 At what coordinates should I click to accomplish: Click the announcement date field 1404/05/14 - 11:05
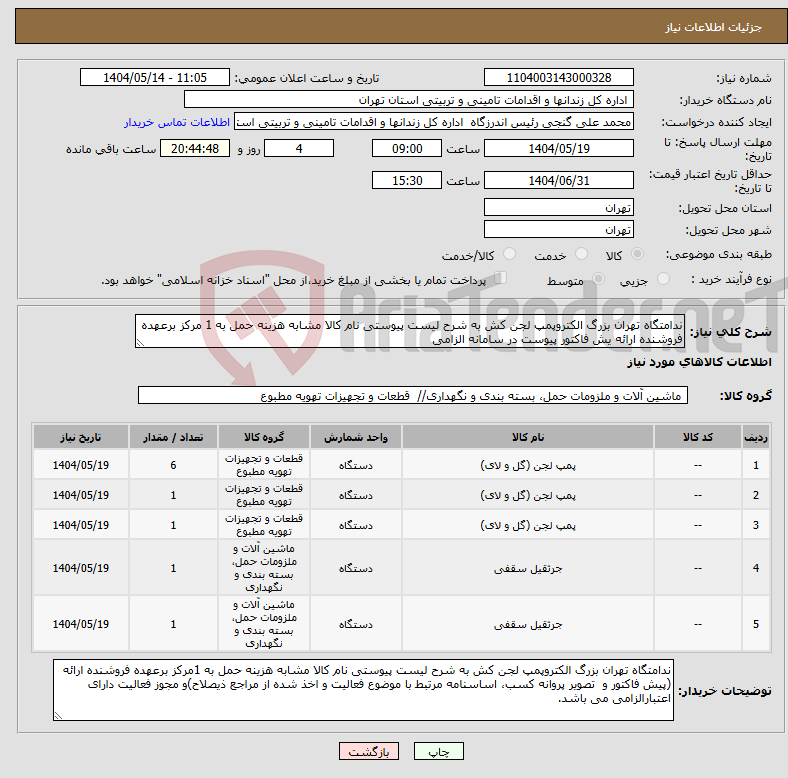pos(155,77)
